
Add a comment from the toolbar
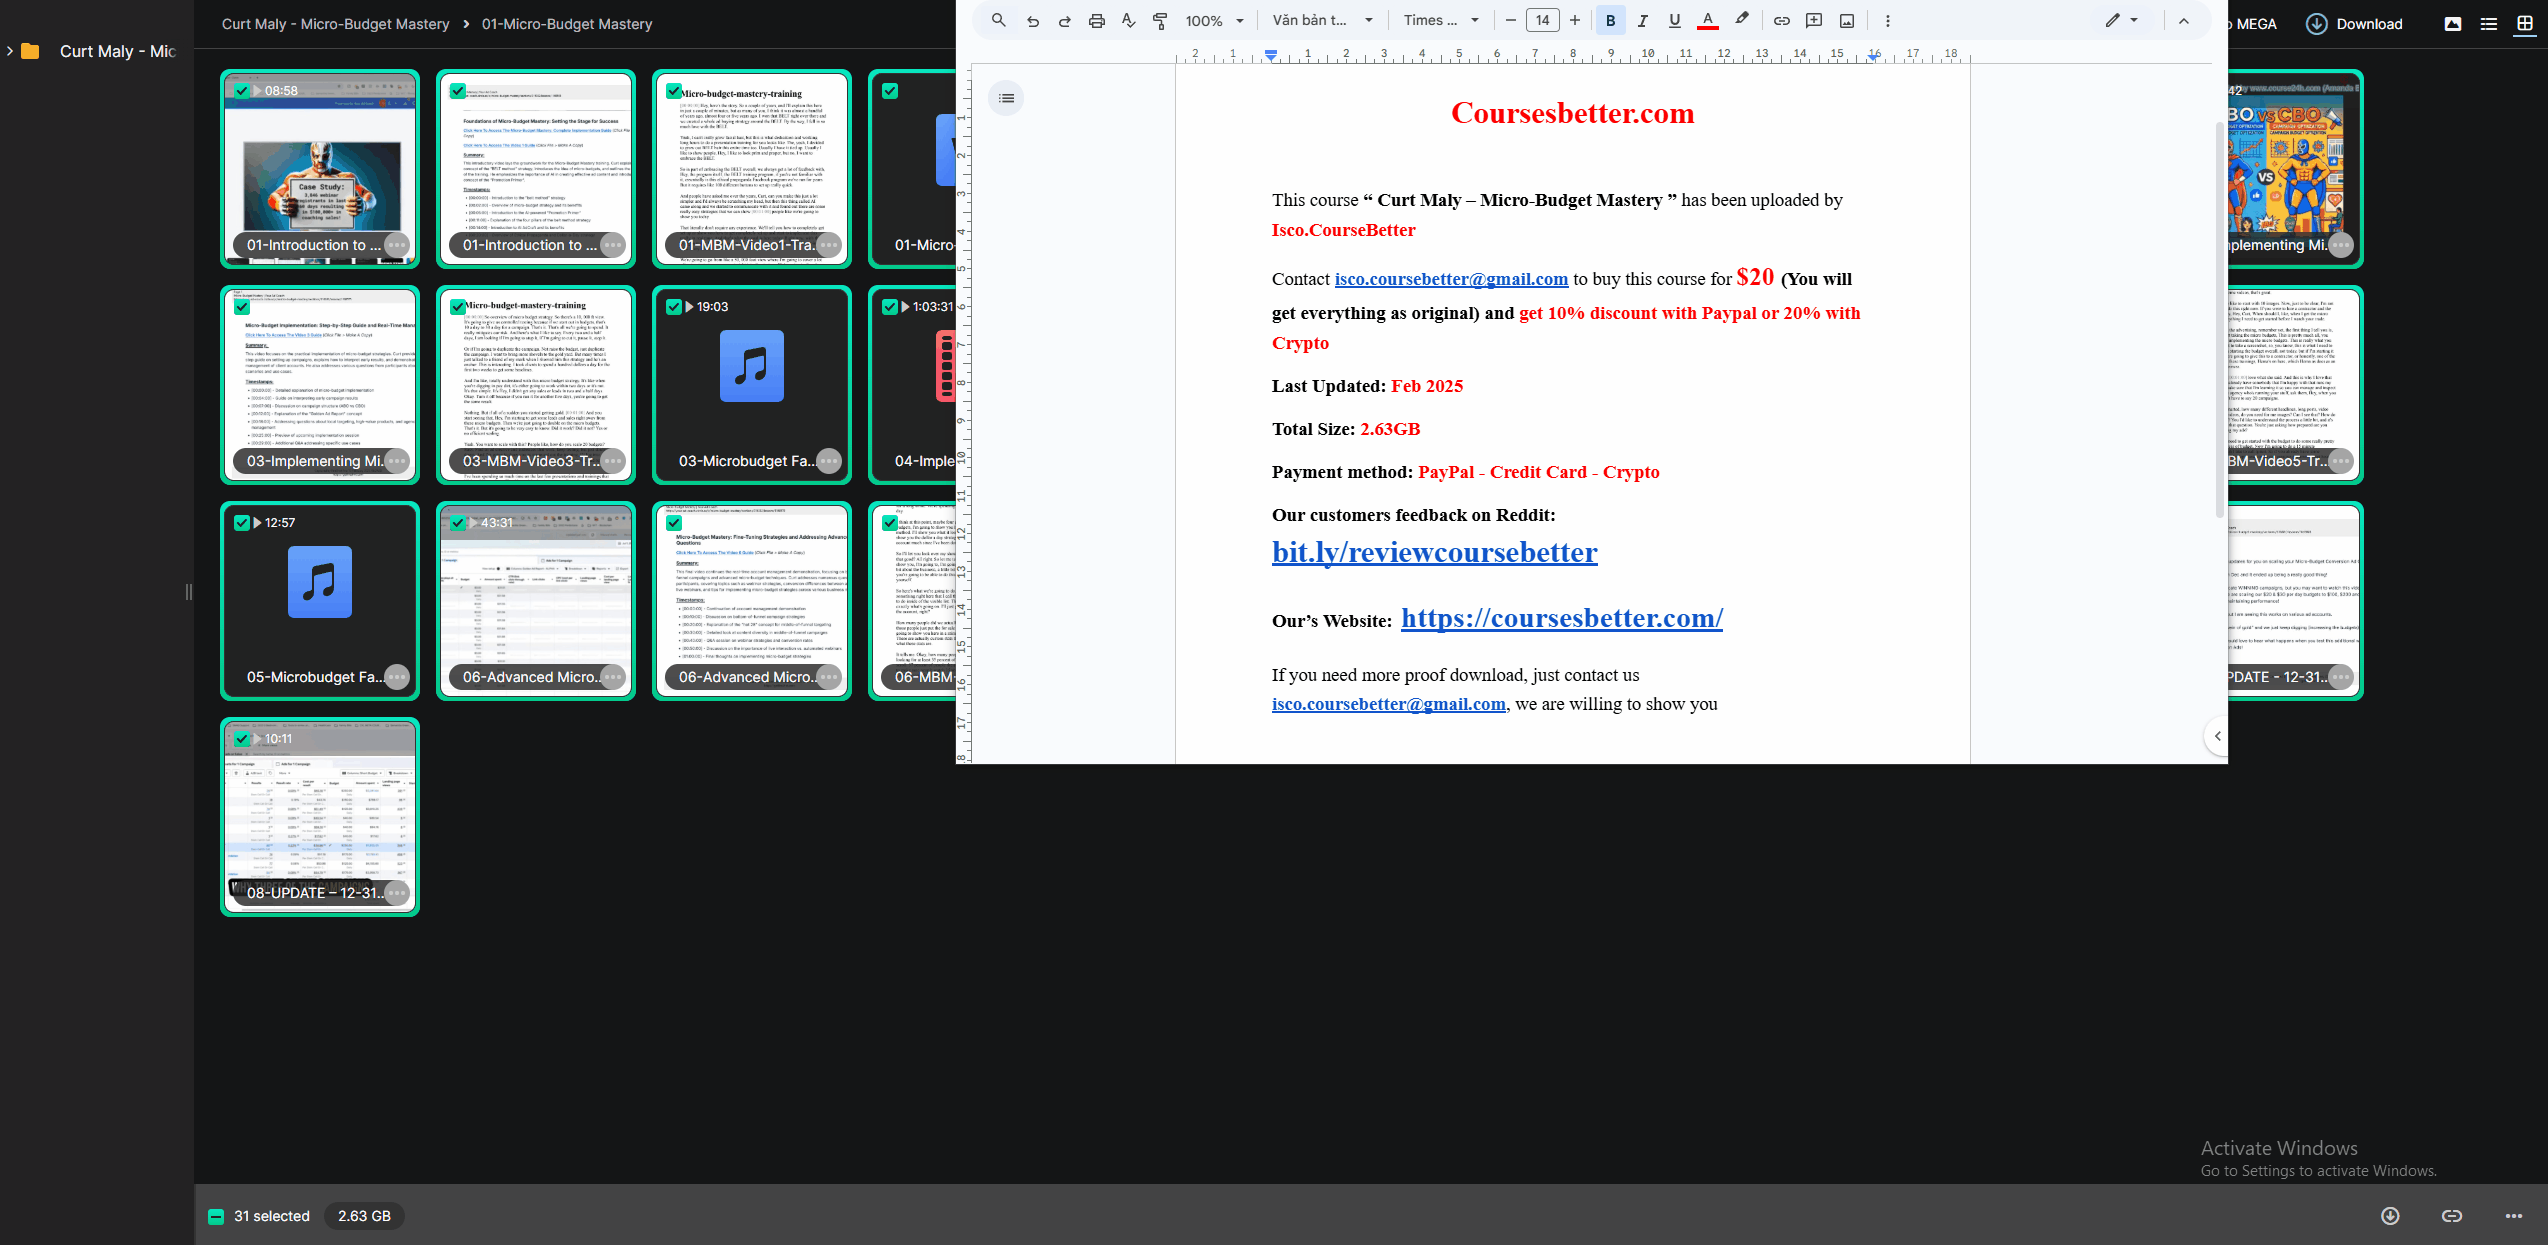[1814, 20]
